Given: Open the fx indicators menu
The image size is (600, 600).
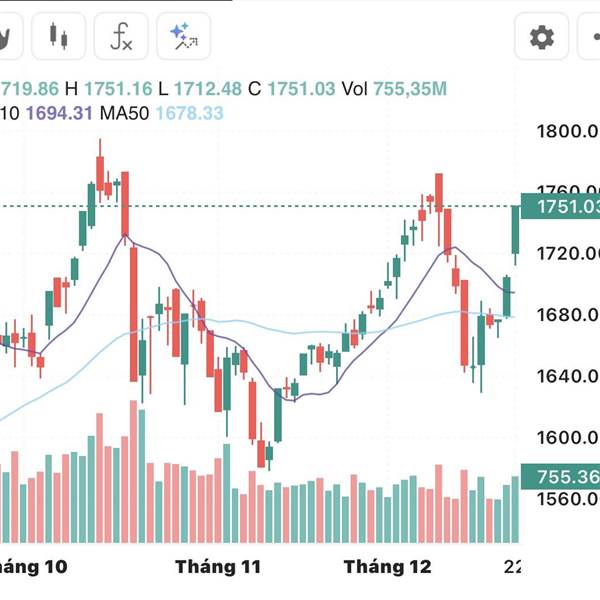Looking at the screenshot, I should coord(121,38).
